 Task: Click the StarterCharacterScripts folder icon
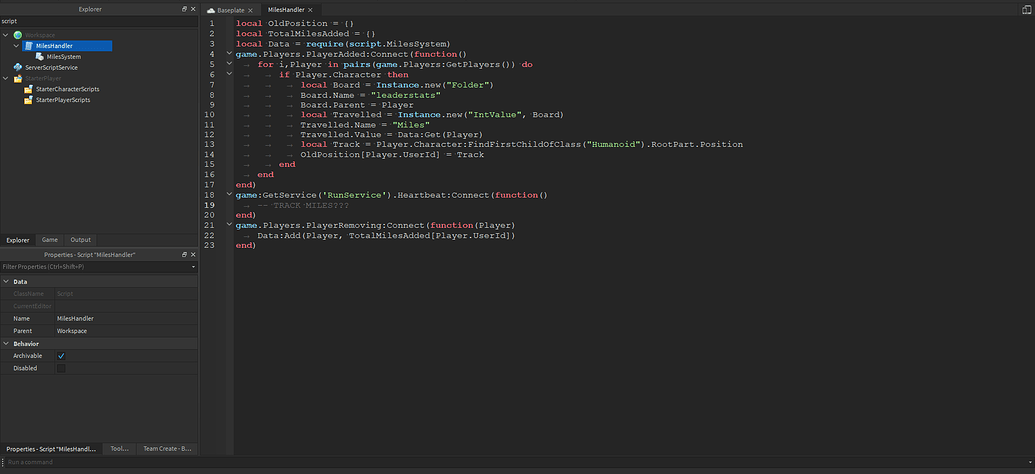28,89
